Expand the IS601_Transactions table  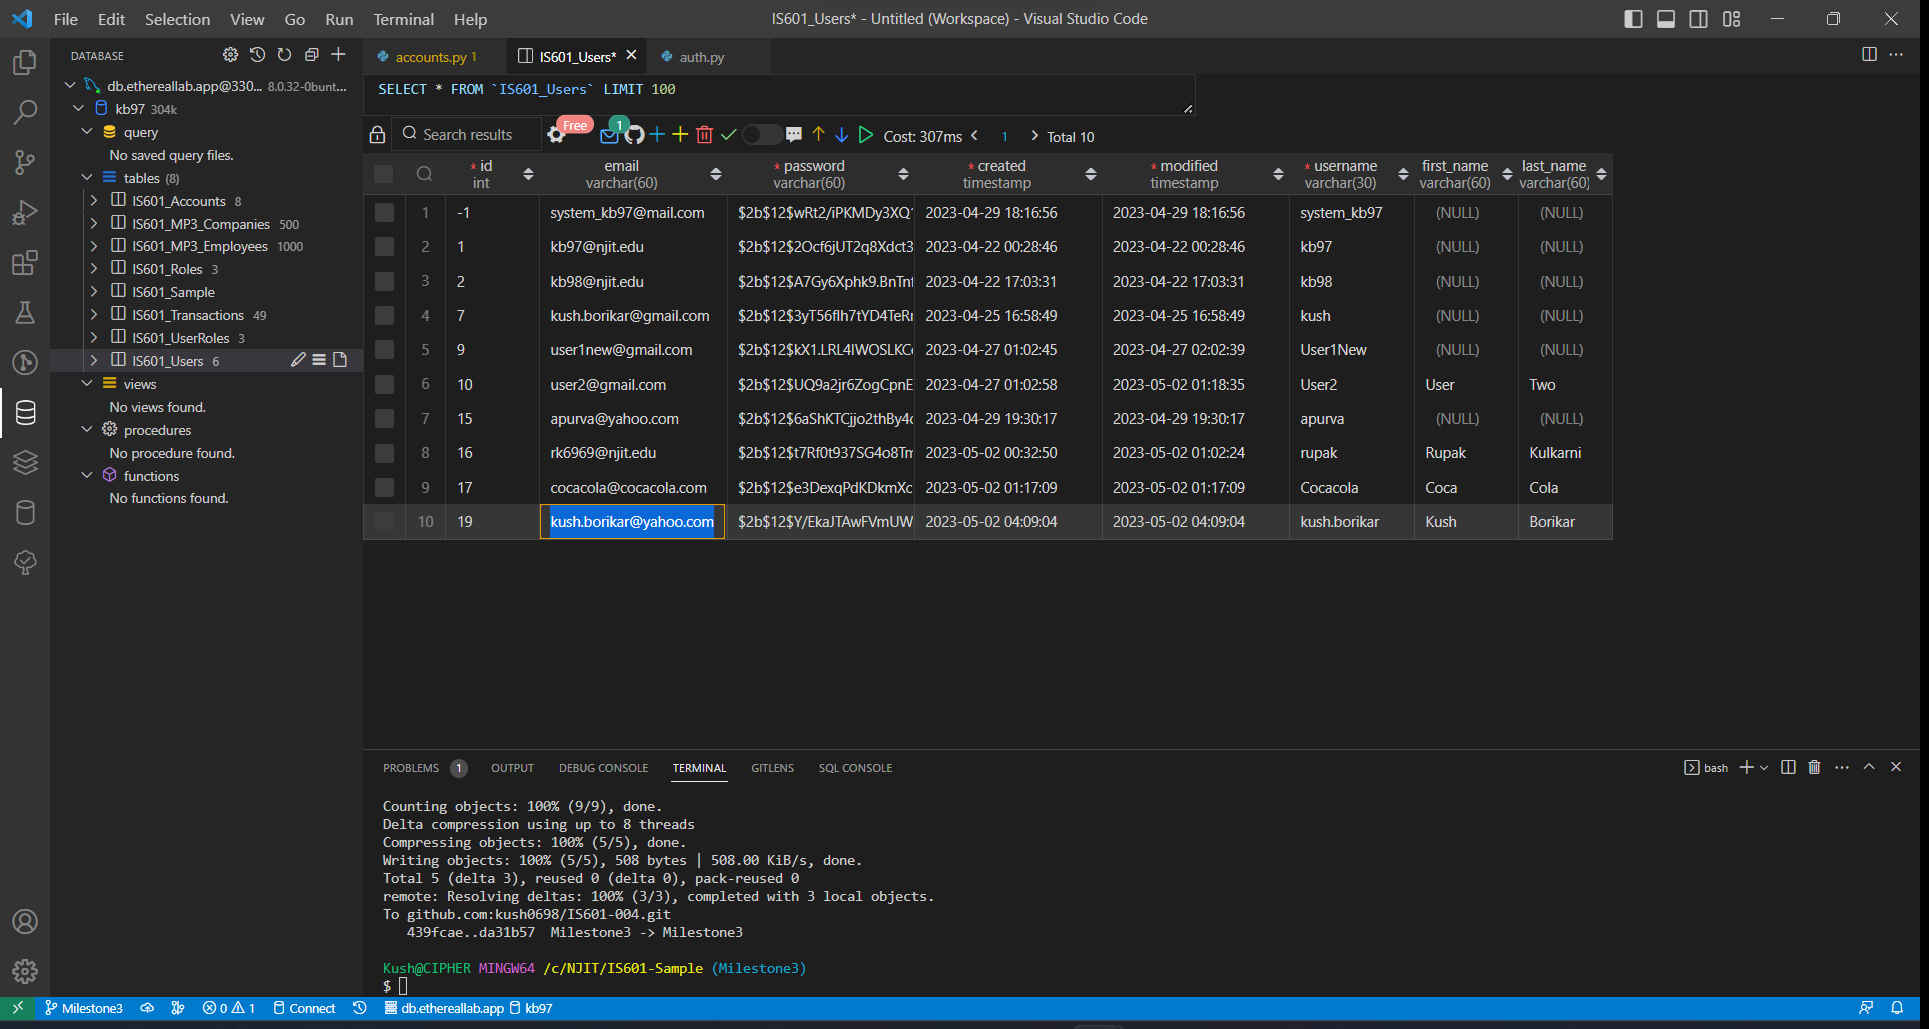point(93,314)
